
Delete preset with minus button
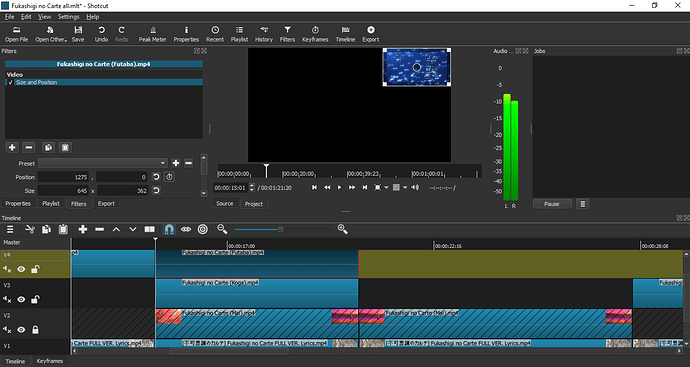(x=188, y=163)
